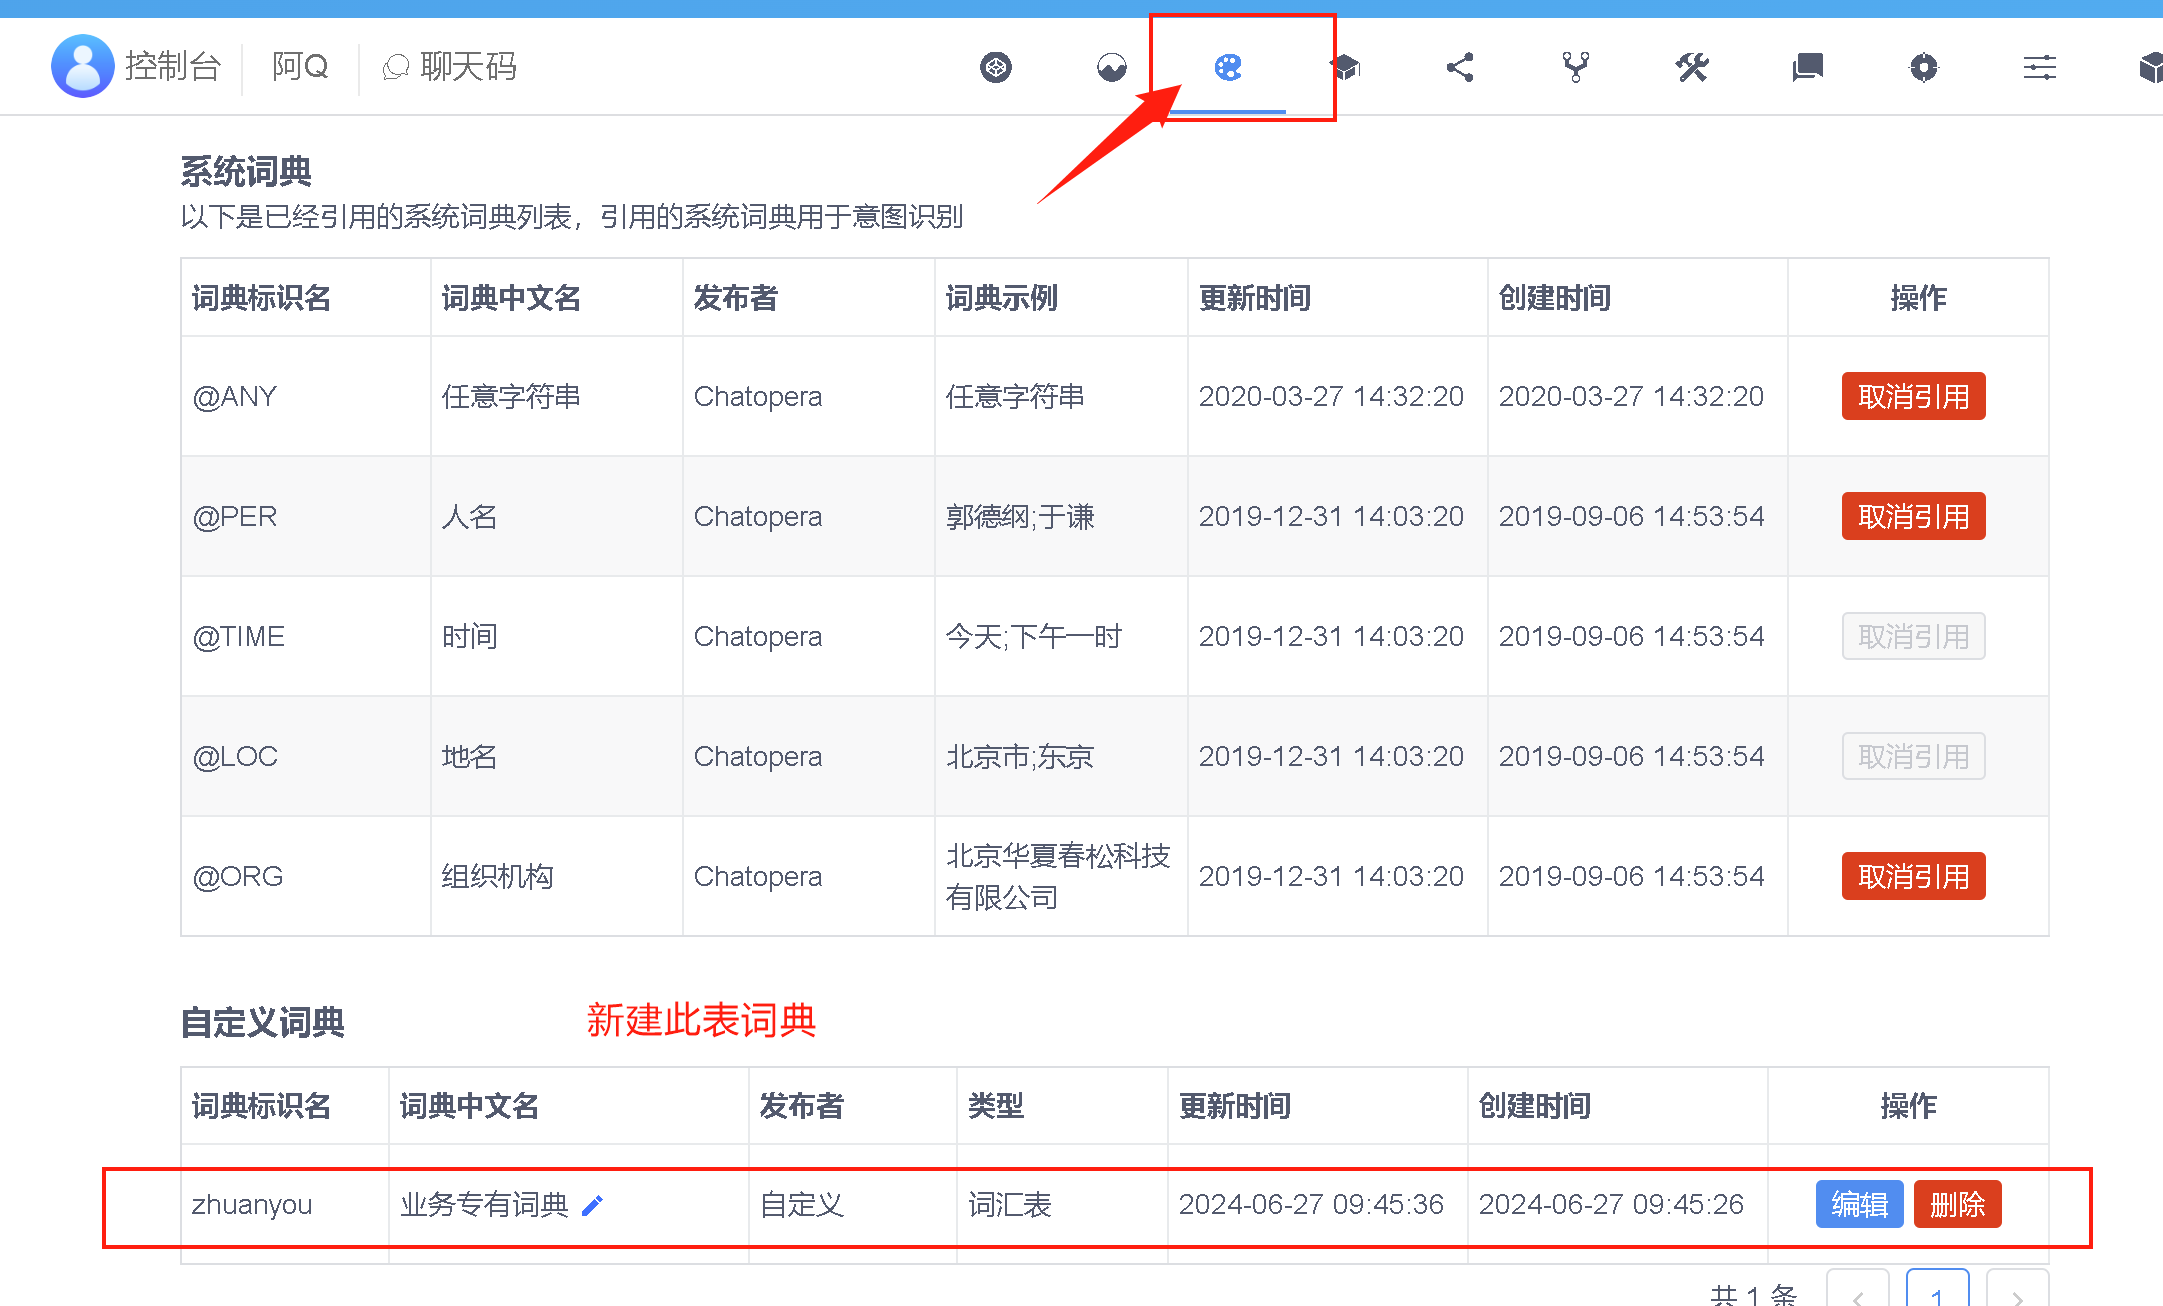The image size is (2163, 1306).
Task: Open 控制台 from the header
Action: click(172, 66)
